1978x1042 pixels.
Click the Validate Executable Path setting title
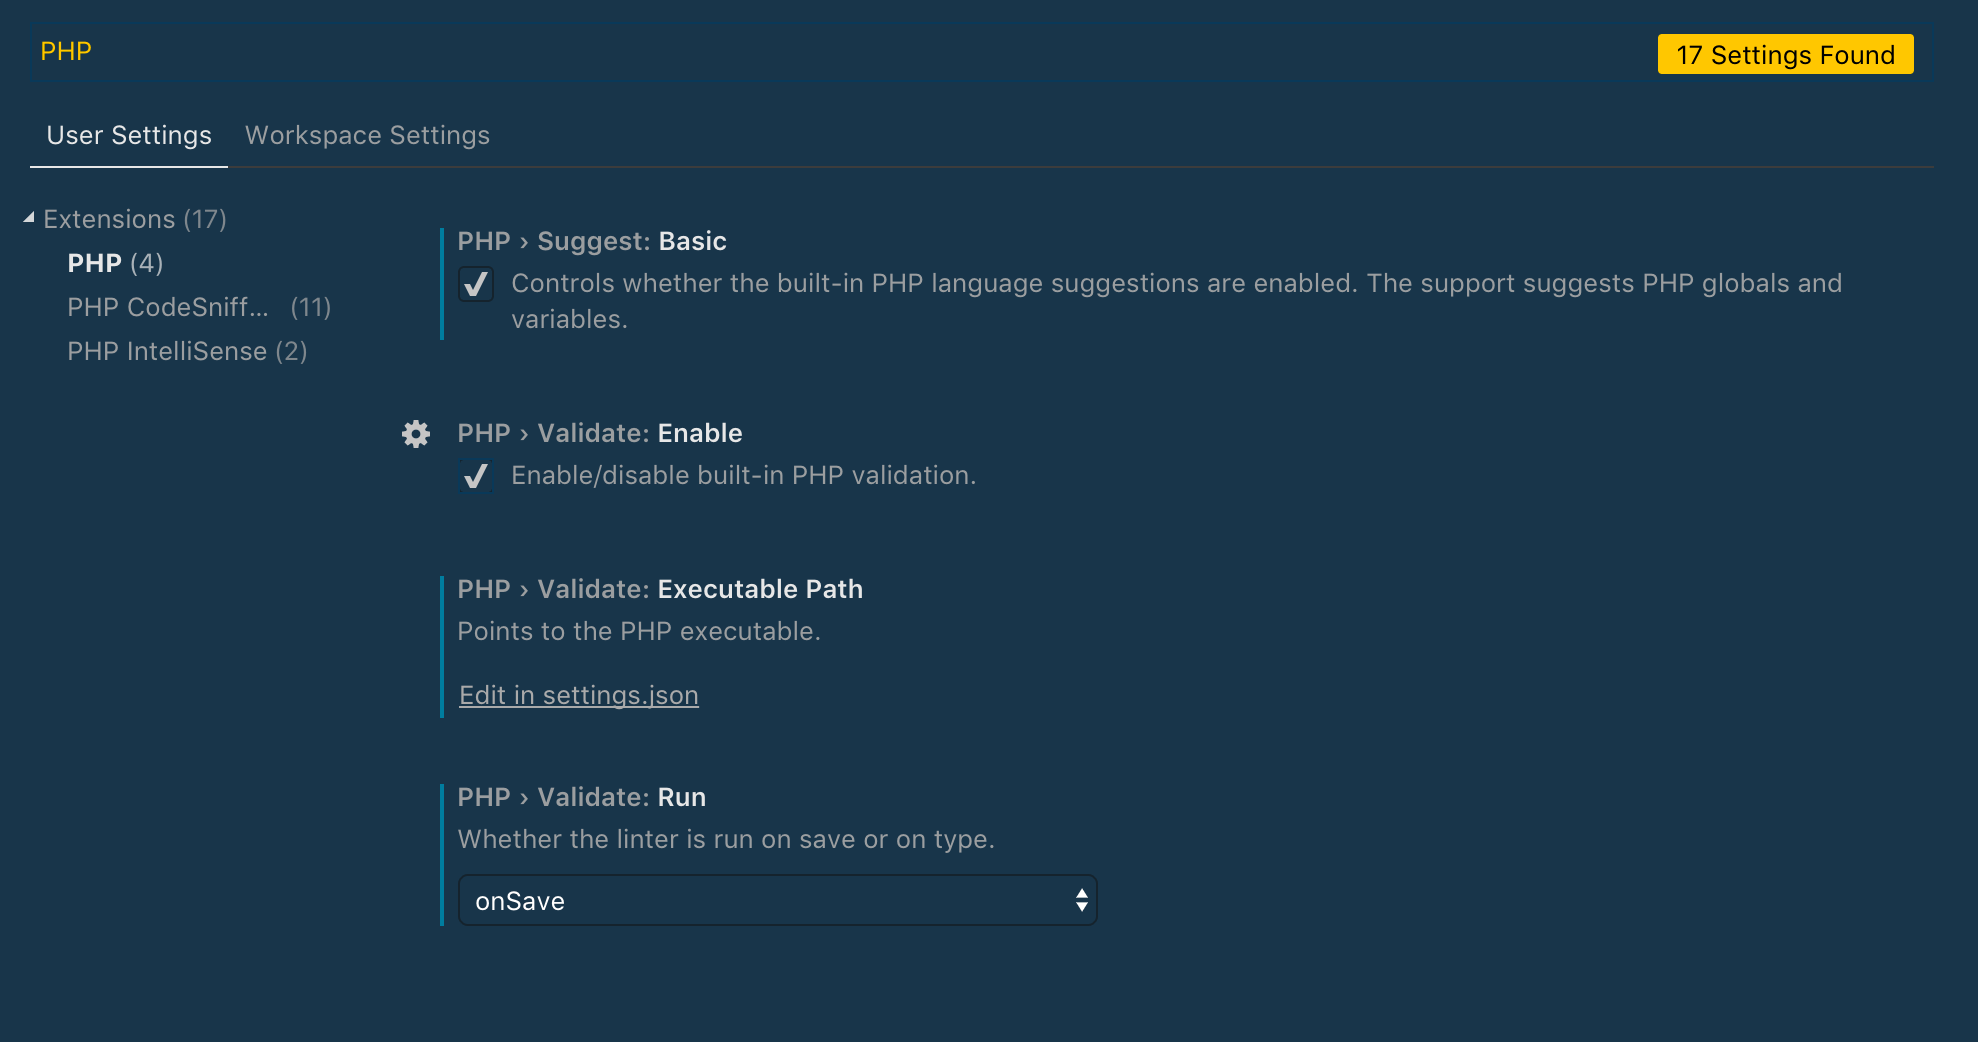click(660, 589)
